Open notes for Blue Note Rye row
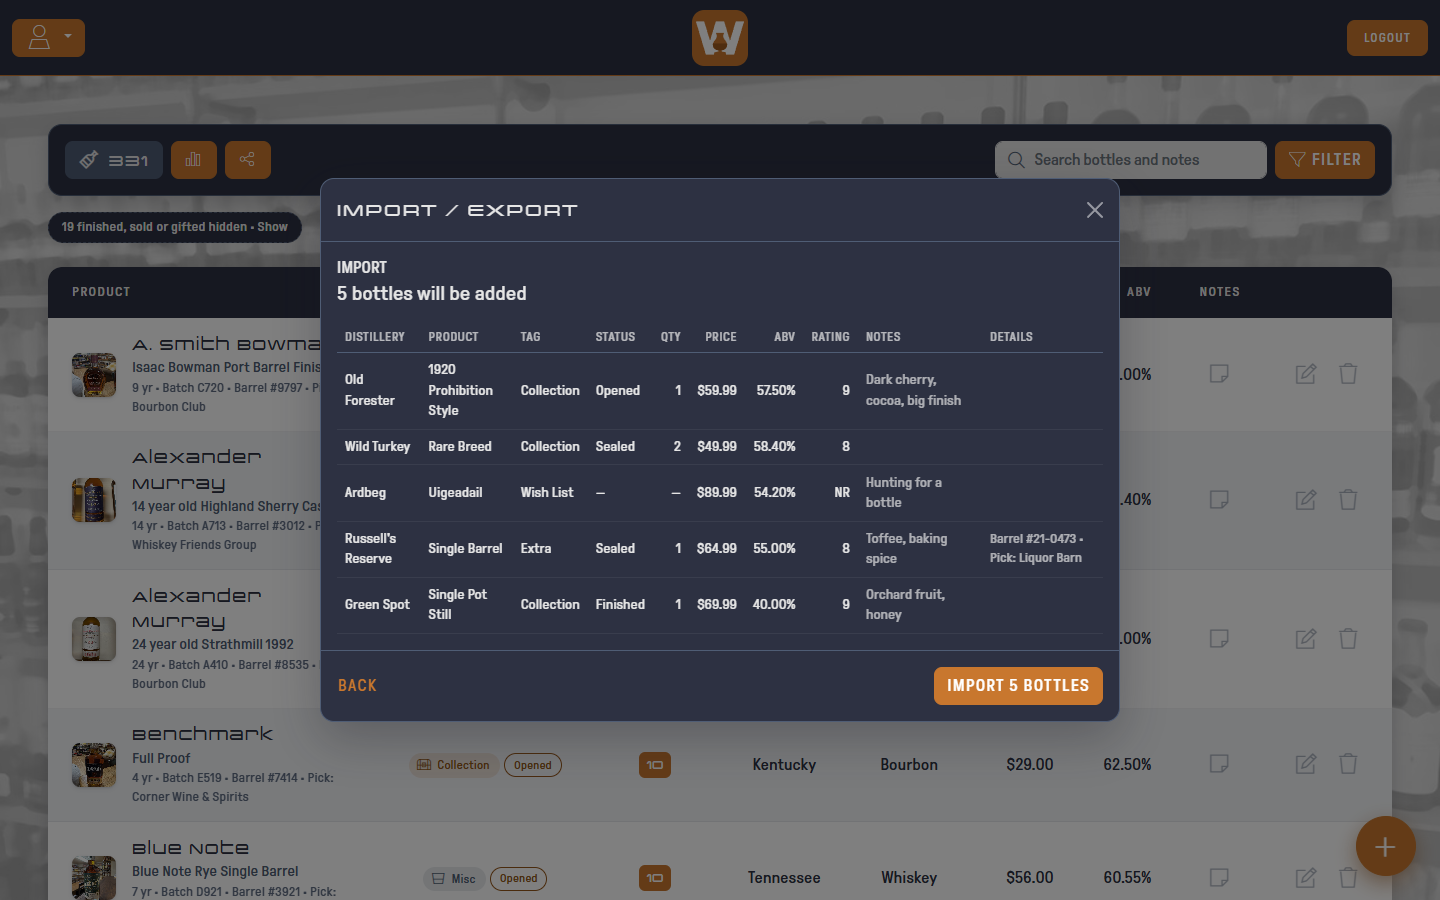 pyautogui.click(x=1219, y=878)
